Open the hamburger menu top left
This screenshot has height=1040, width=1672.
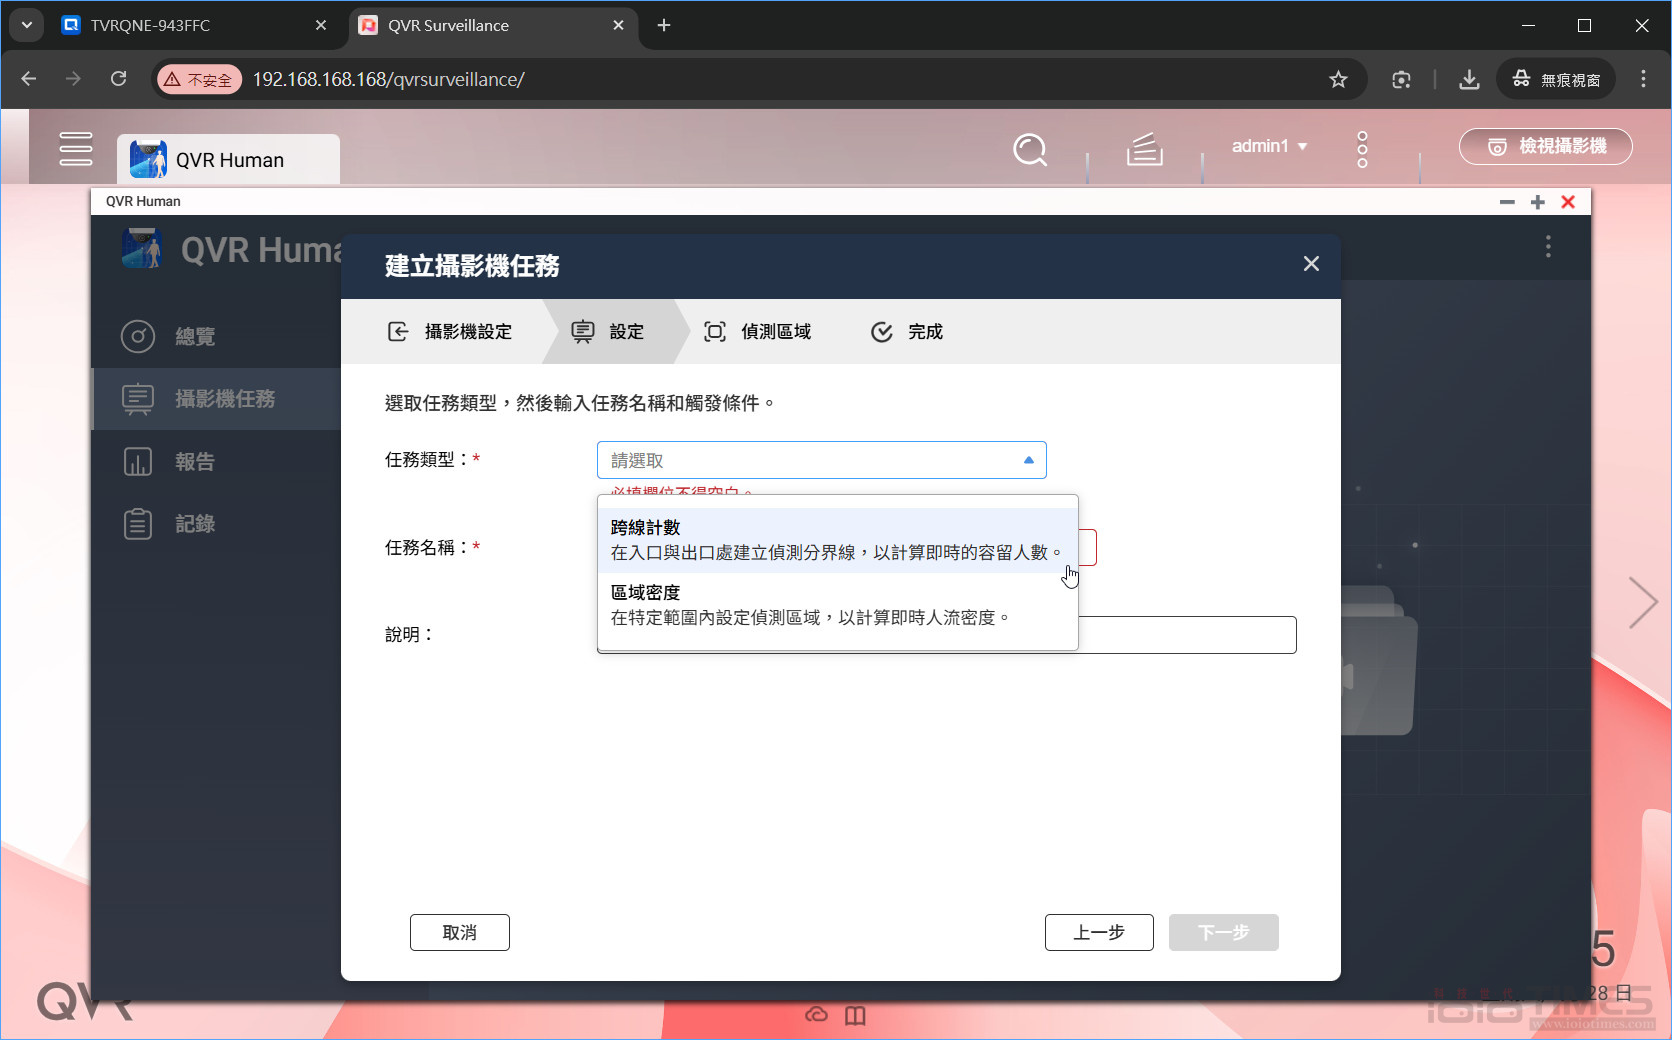point(76,147)
